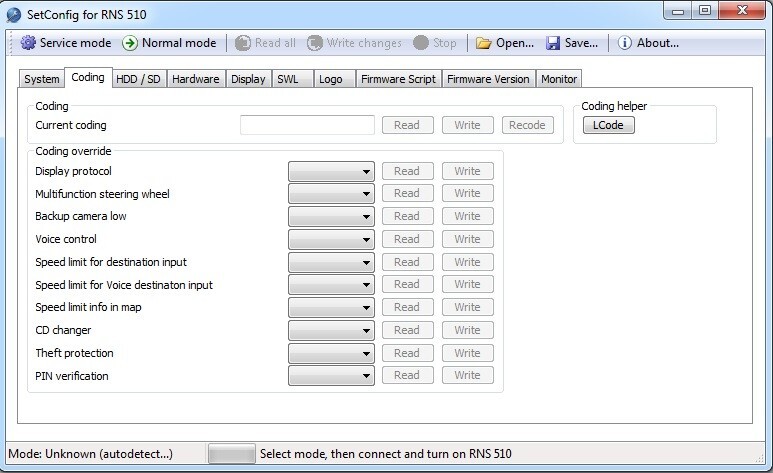Screen dimensions: 773x473
Task: Click 'Select mode, then connect' status message
Action: (386, 454)
